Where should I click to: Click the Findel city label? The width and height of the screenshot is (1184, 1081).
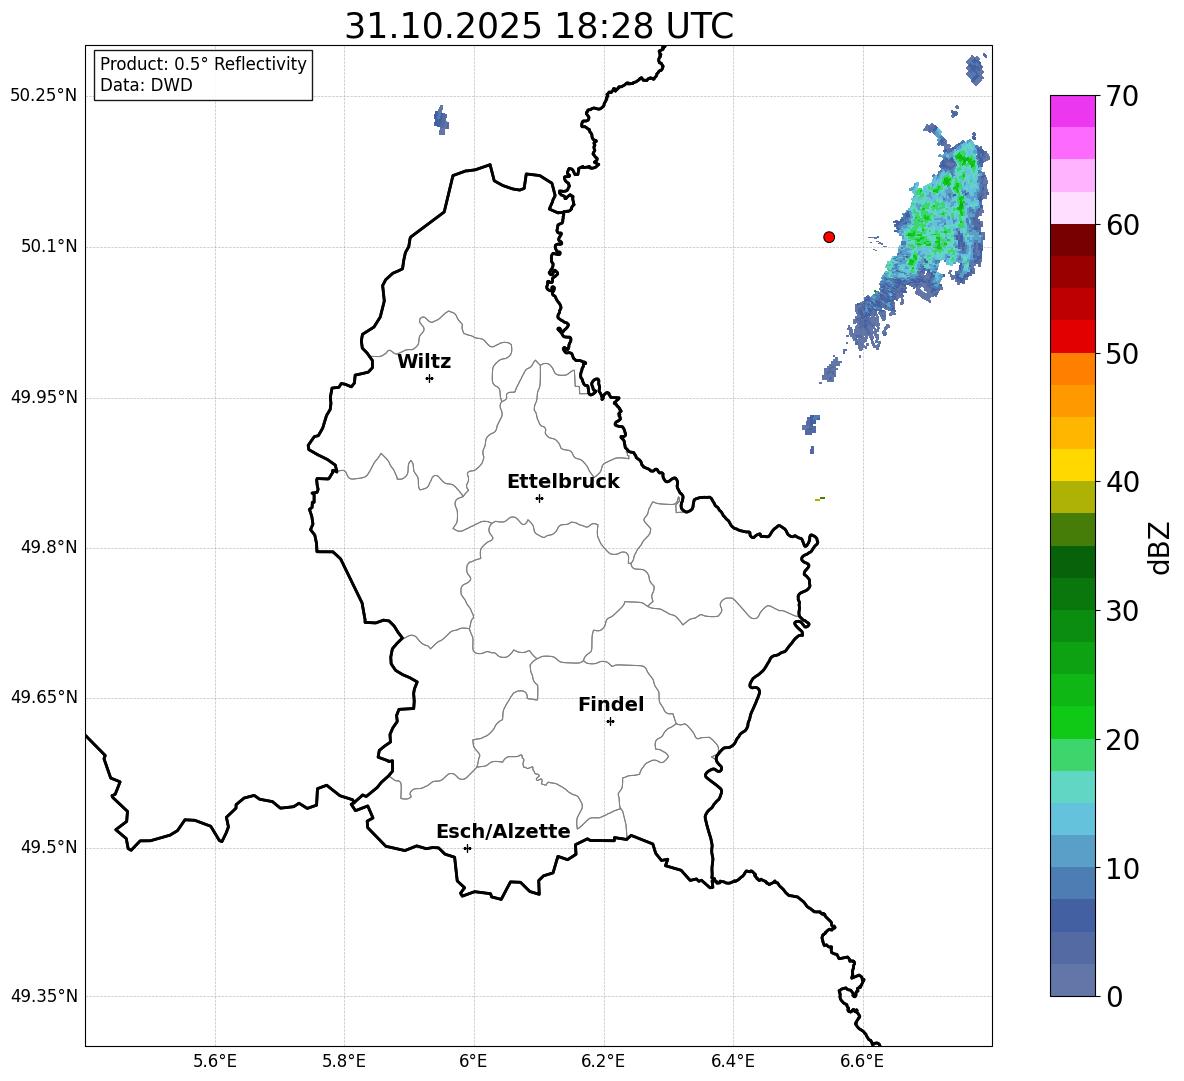tap(611, 704)
